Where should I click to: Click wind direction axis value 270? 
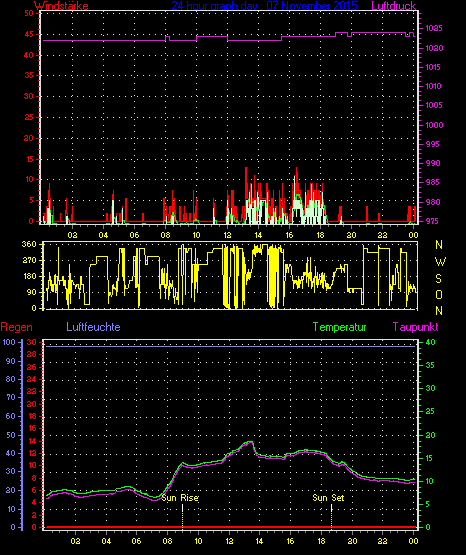[29, 260]
